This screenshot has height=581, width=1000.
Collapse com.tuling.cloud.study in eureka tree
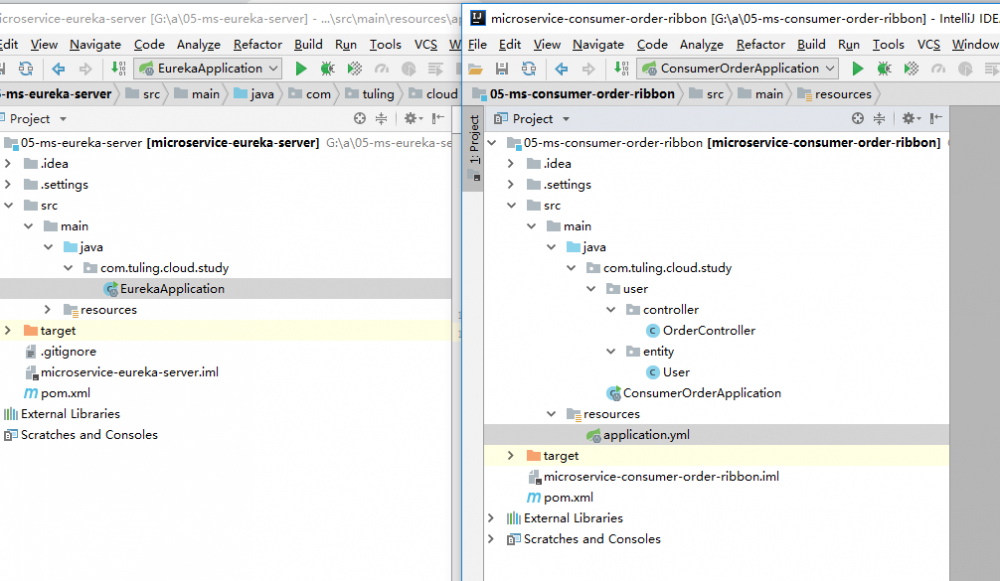[x=68, y=268]
